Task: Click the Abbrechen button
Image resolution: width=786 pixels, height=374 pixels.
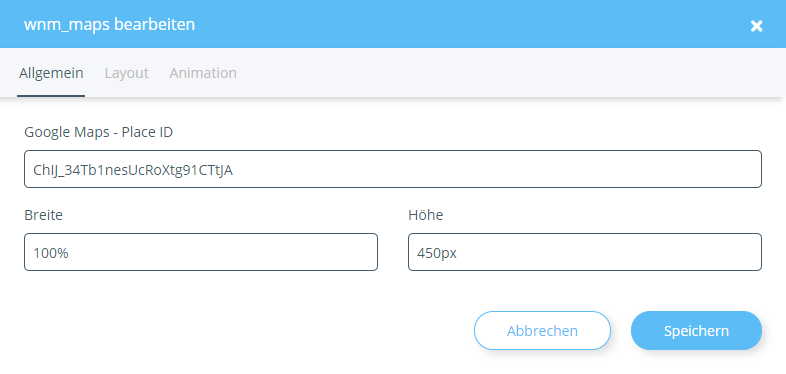Action: 542,330
